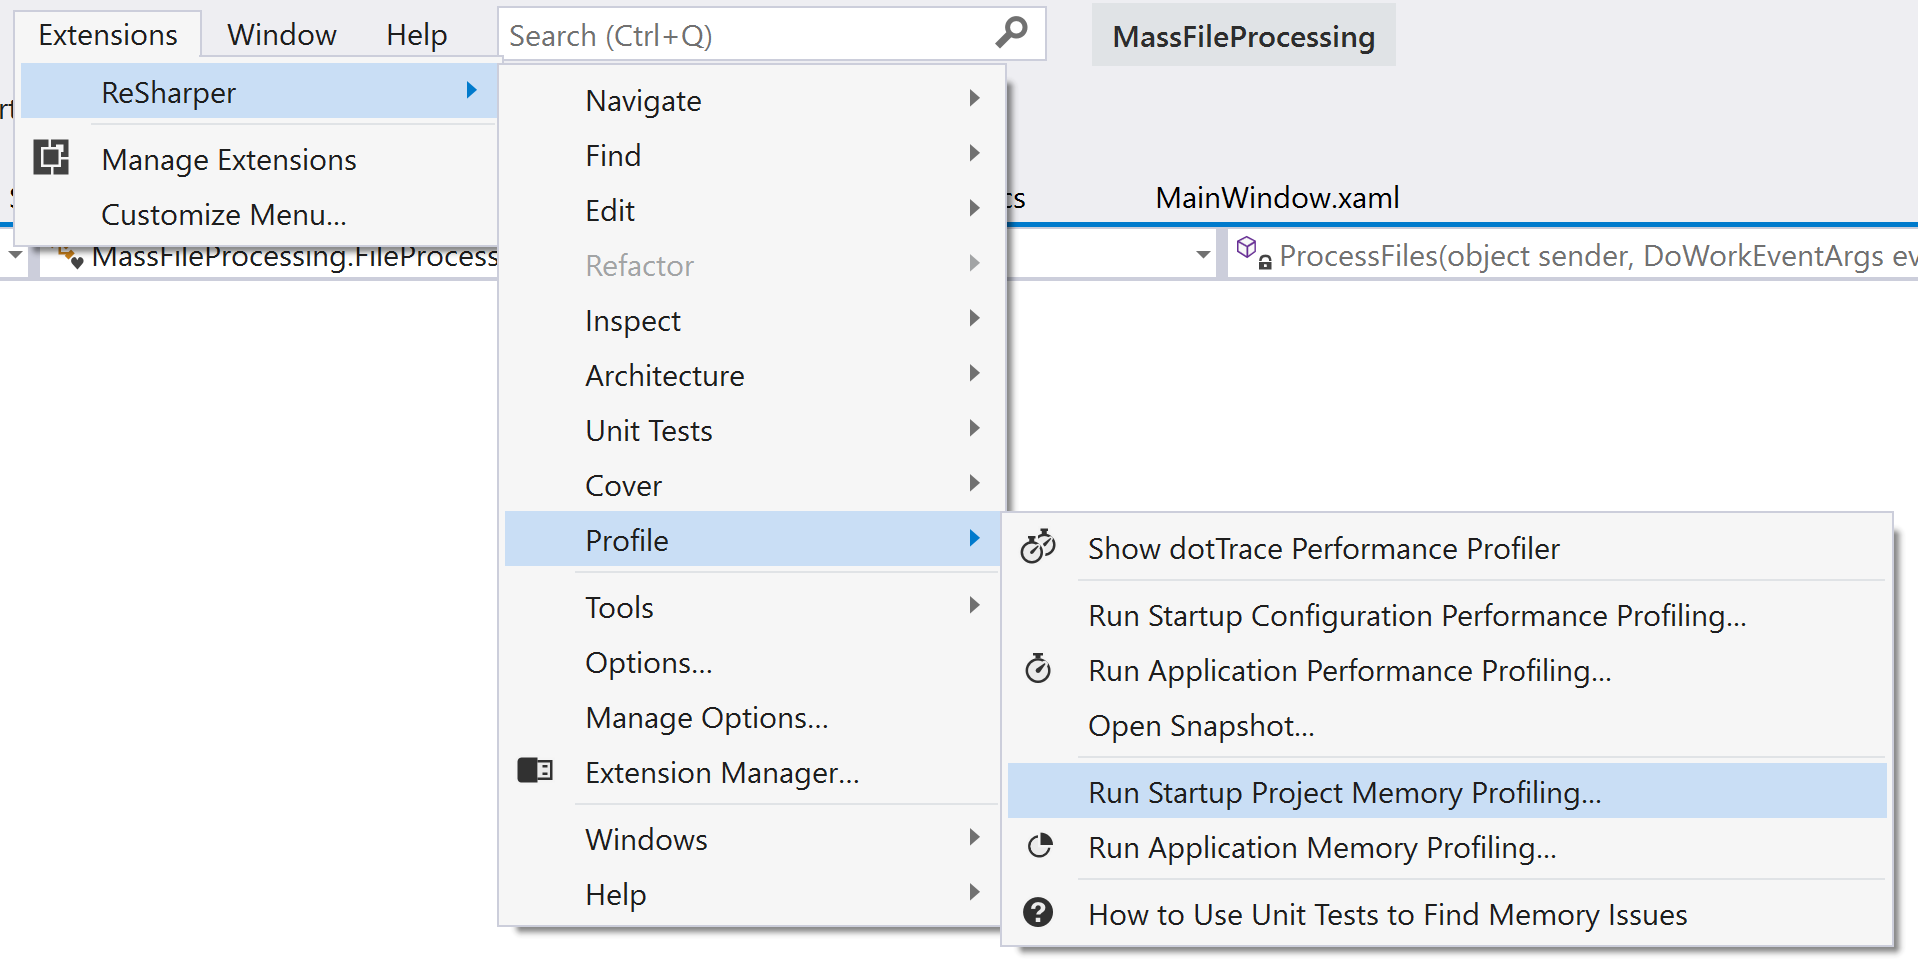Choose Open Snapshot from the Profile submenu

coord(1200,726)
